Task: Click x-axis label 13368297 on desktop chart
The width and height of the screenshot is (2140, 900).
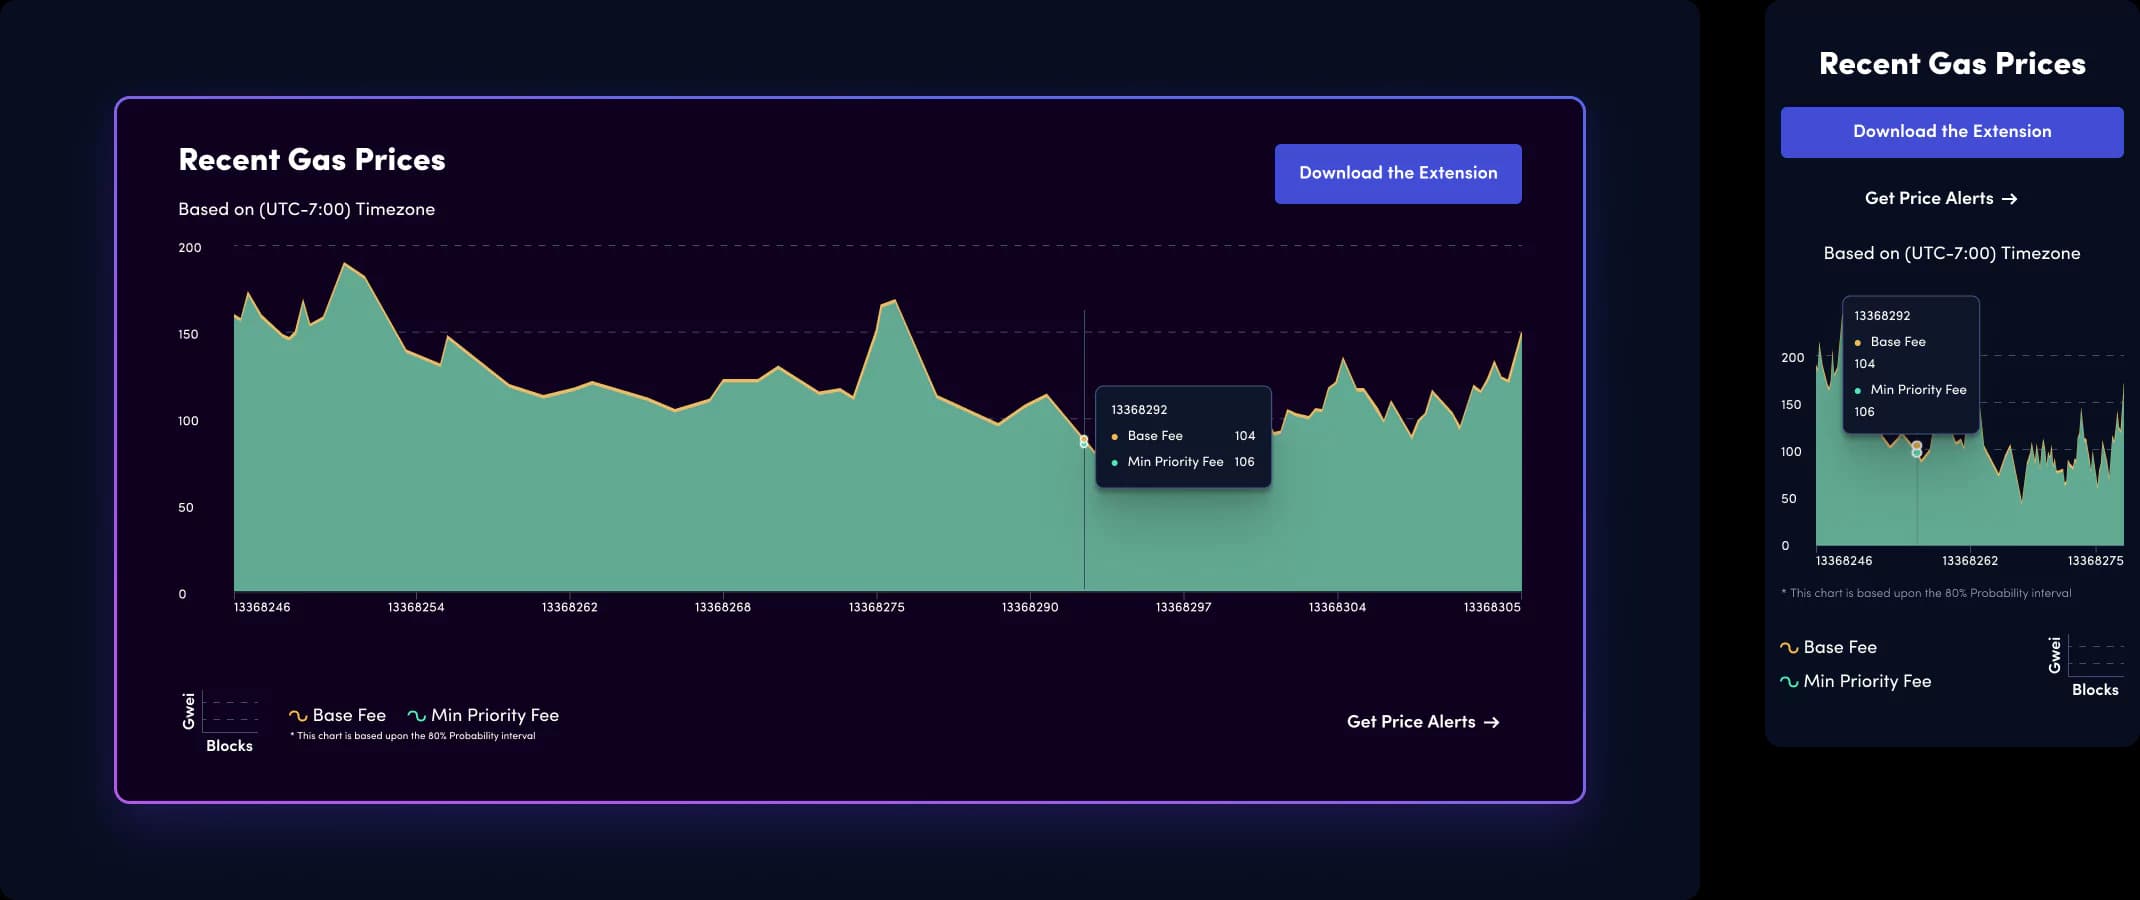Action: coord(1183,607)
